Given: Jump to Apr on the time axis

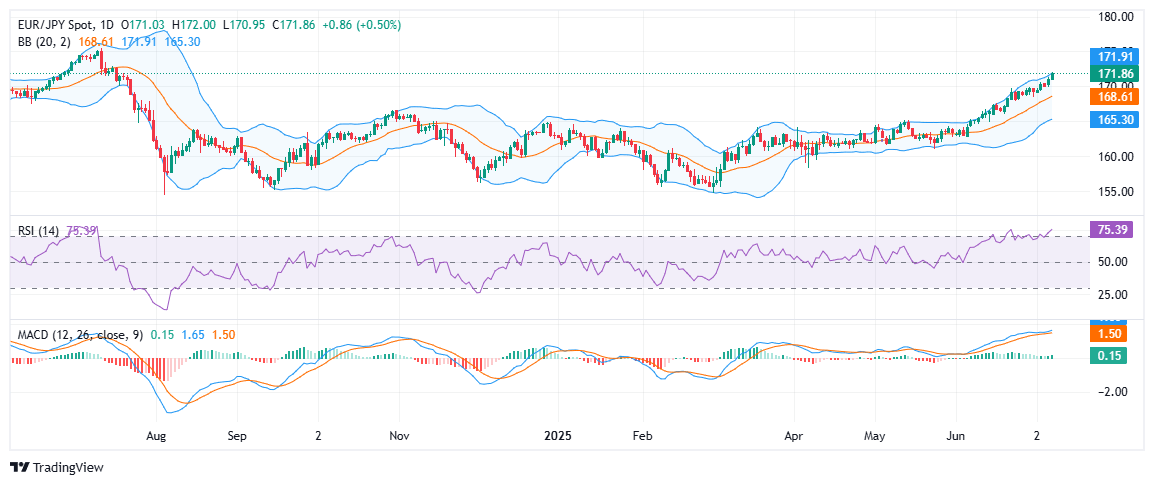Looking at the screenshot, I should 794,437.
